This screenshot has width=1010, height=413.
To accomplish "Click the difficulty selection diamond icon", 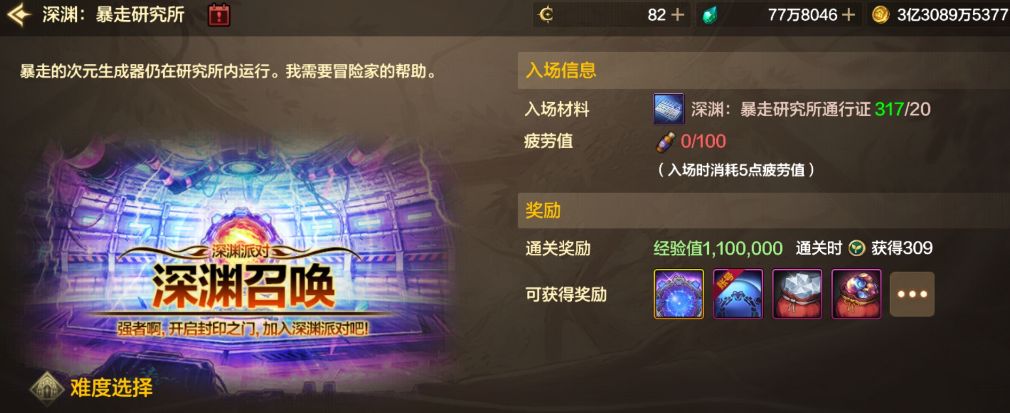I will [x=47, y=387].
